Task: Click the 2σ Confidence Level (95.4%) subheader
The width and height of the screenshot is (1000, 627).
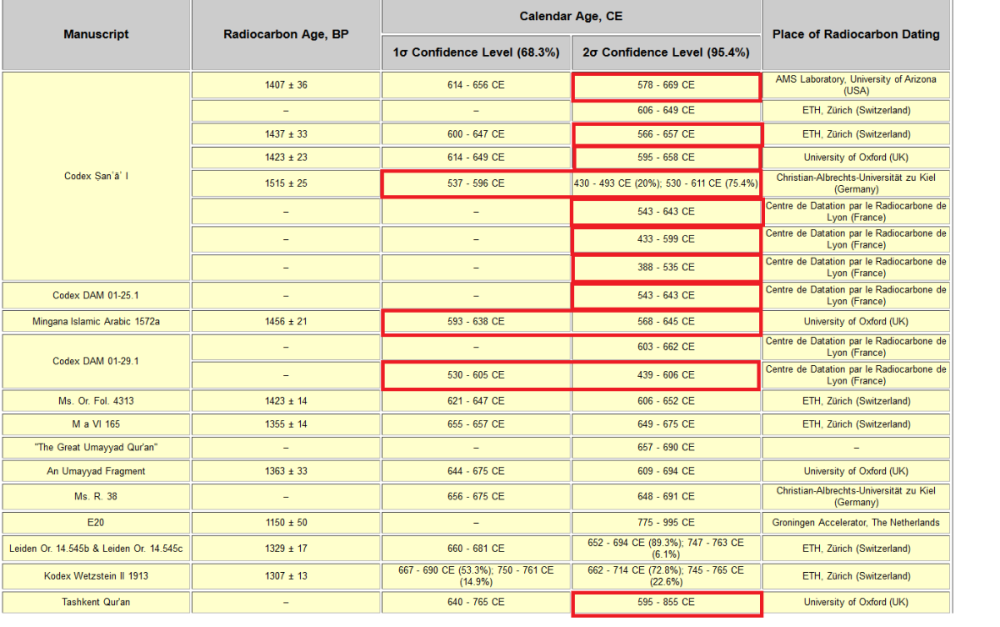Action: (666, 52)
